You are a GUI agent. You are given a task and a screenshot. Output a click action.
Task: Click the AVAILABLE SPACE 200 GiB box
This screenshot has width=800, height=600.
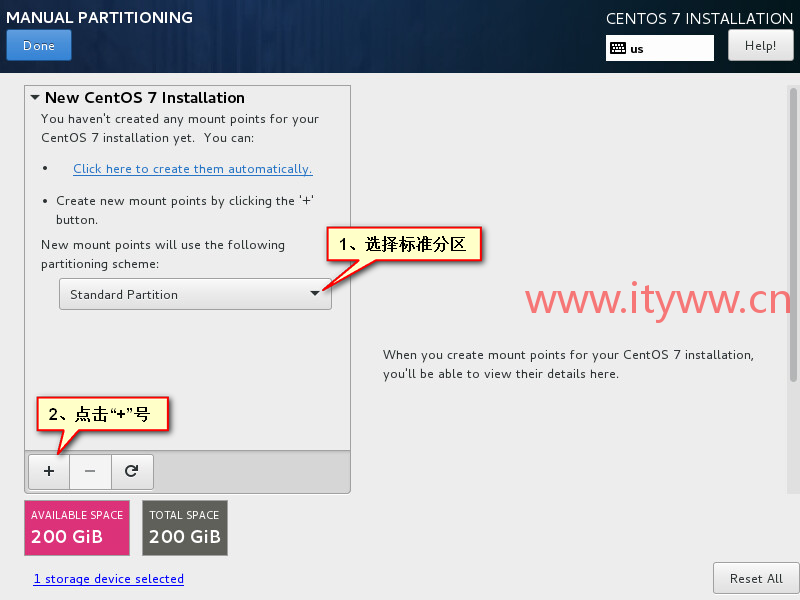coord(77,528)
